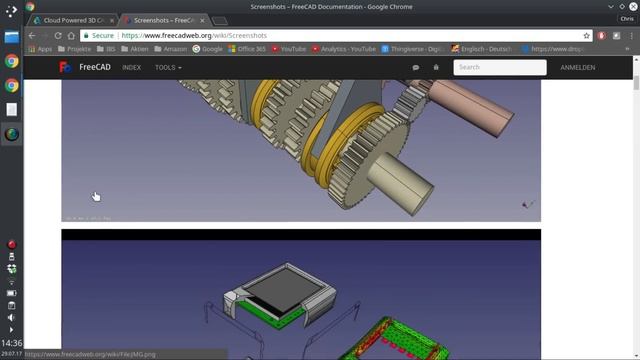
Task: Expand the TOOLS dropdown menu
Action: point(168,67)
